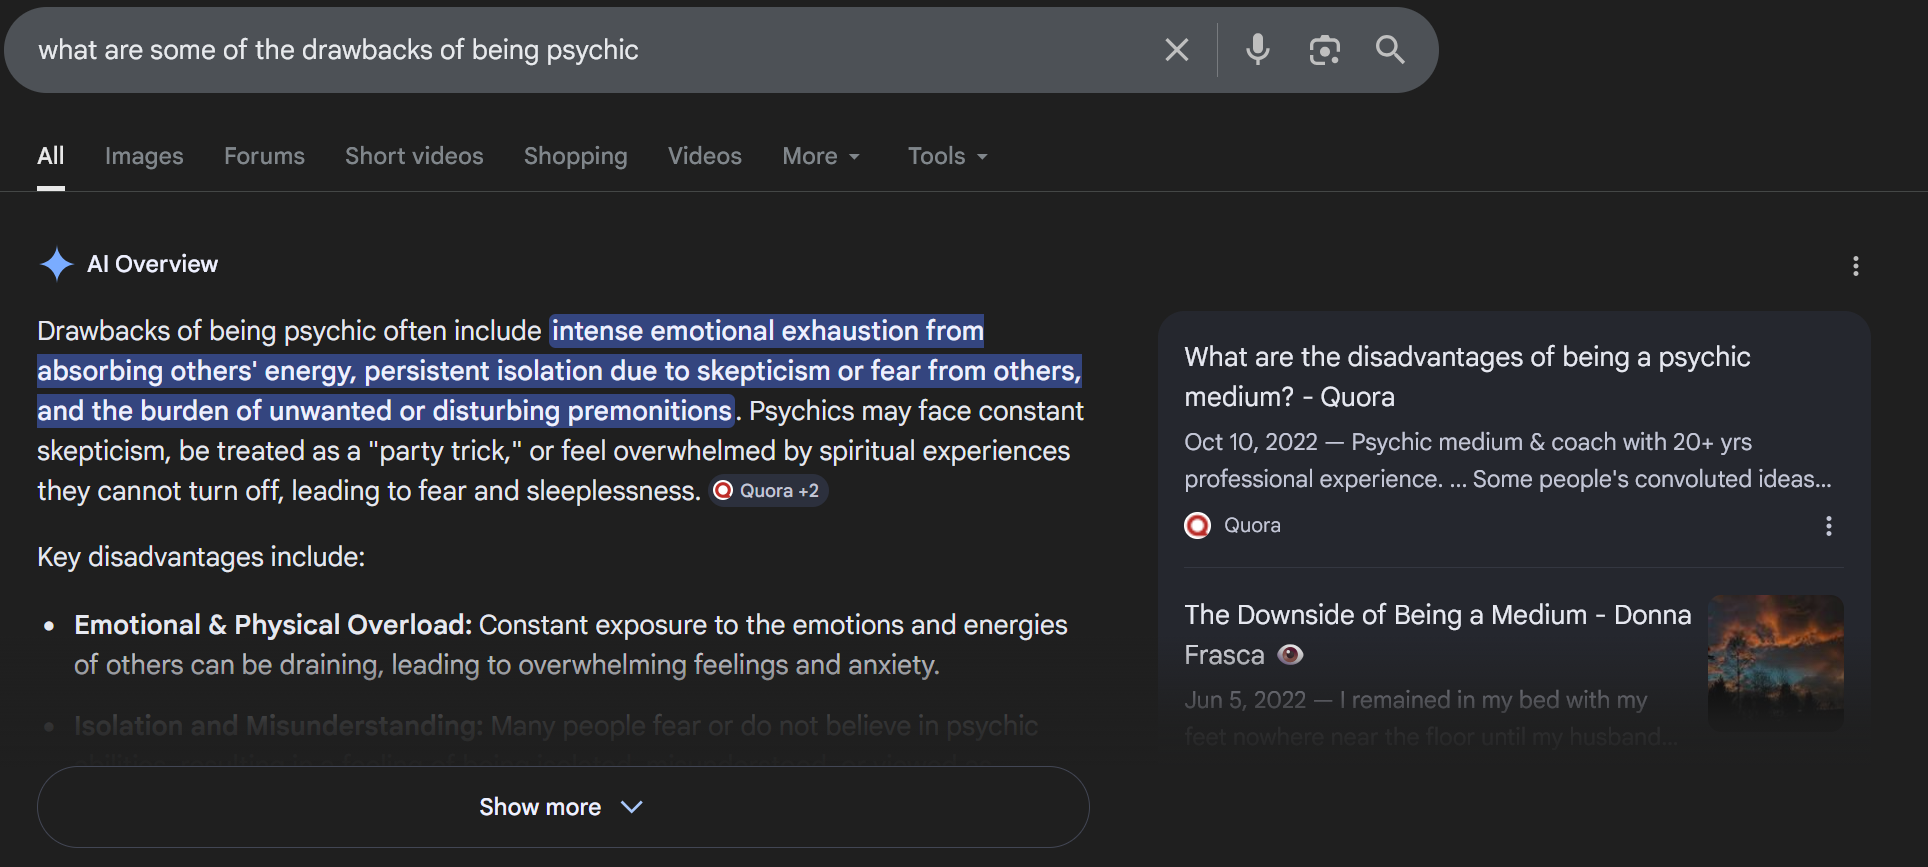Clear the search query with the X icon
The image size is (1928, 867).
1177,50
